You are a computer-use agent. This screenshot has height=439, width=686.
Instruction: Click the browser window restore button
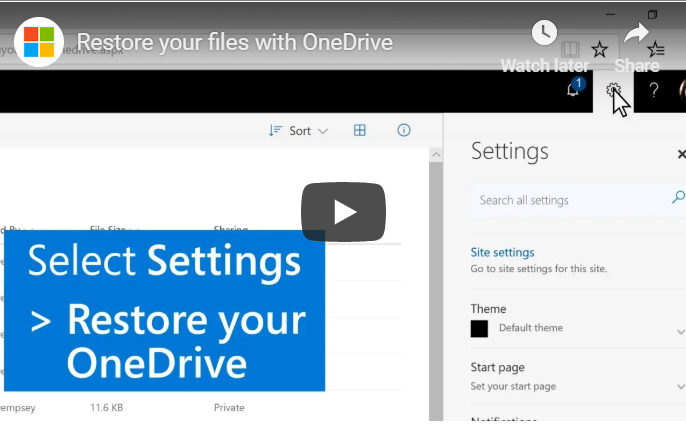click(652, 14)
